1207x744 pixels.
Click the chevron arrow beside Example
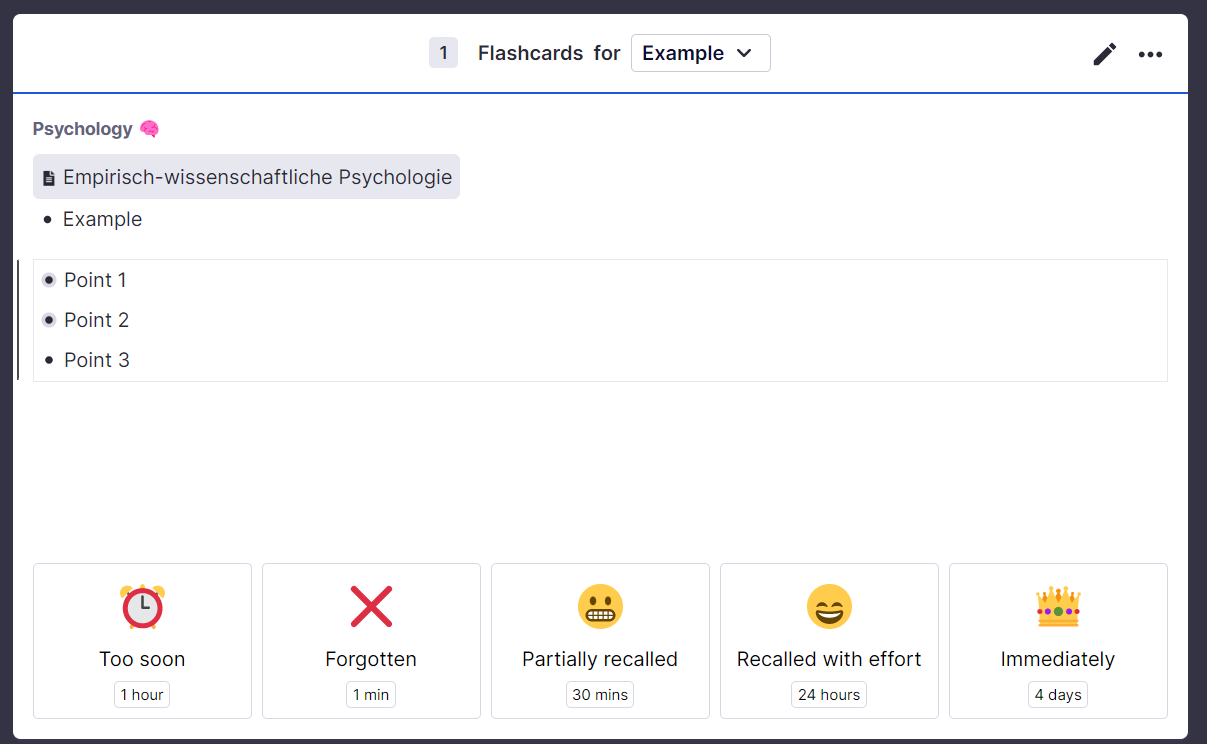[x=743, y=53]
